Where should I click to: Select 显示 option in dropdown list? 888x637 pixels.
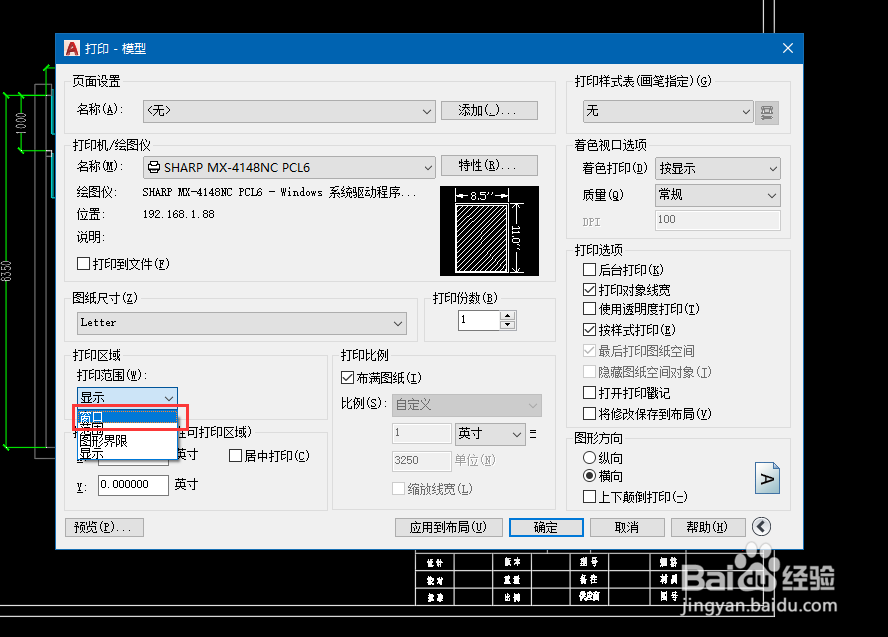point(127,453)
